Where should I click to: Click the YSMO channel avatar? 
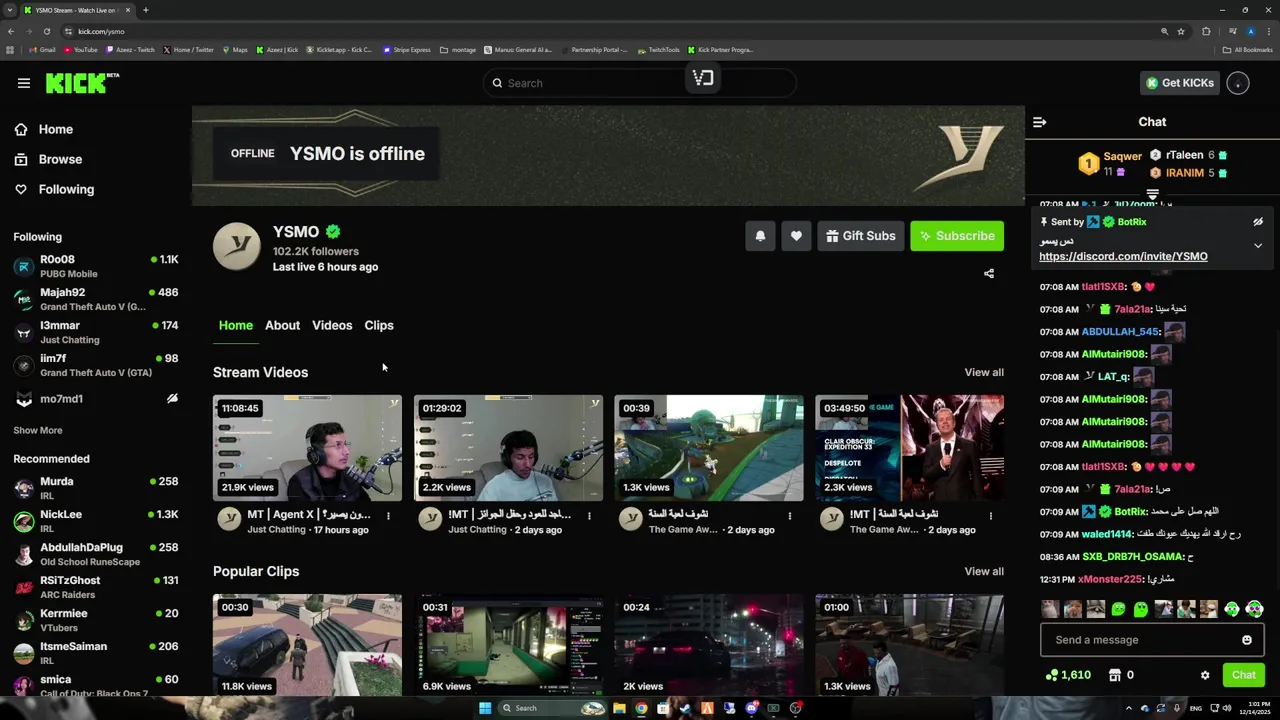click(237, 246)
